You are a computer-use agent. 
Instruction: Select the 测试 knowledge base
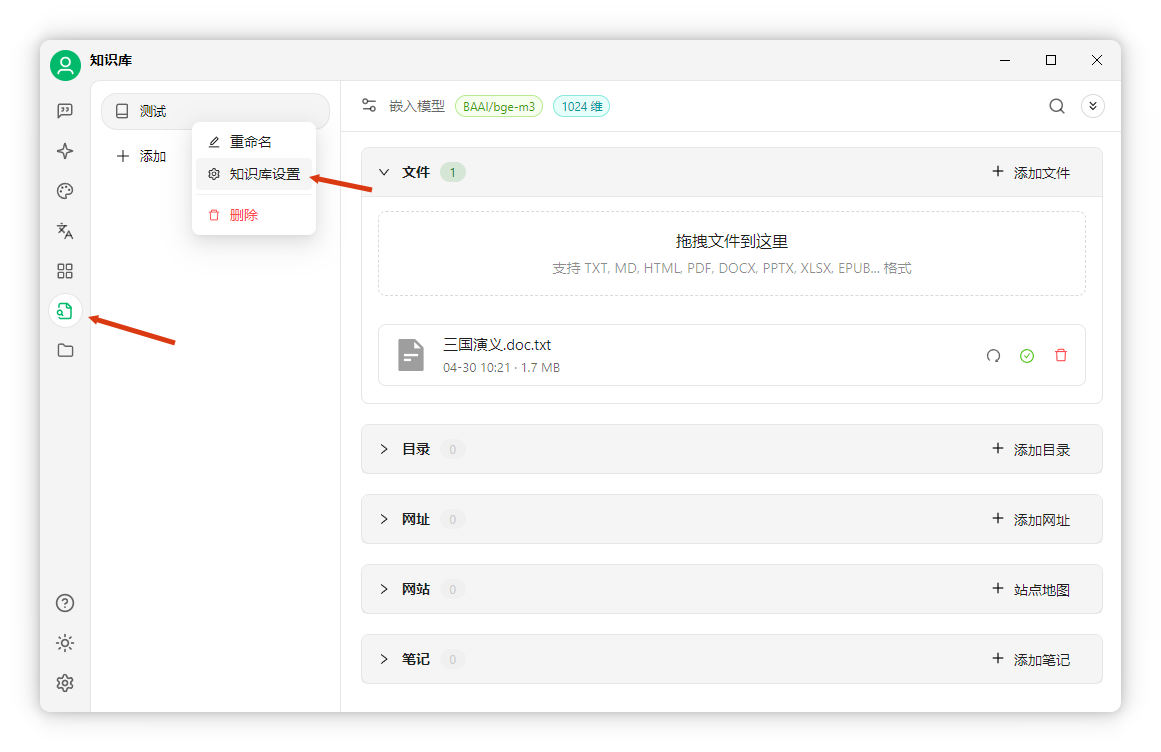click(215, 111)
